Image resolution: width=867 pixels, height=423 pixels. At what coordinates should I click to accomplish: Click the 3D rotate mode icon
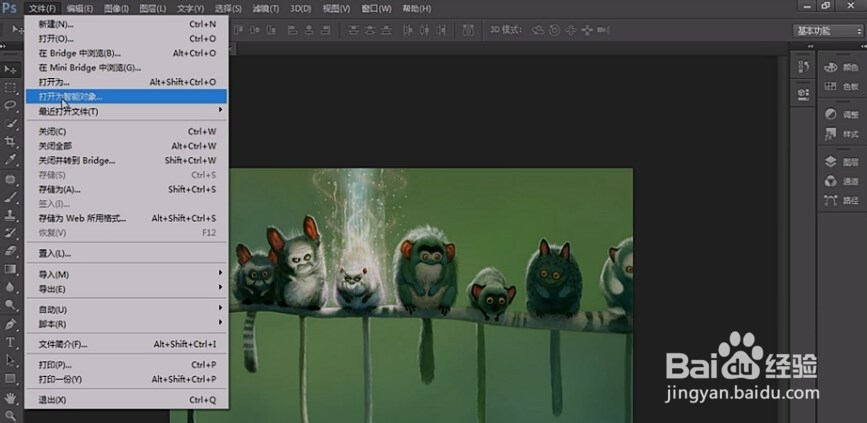537,30
